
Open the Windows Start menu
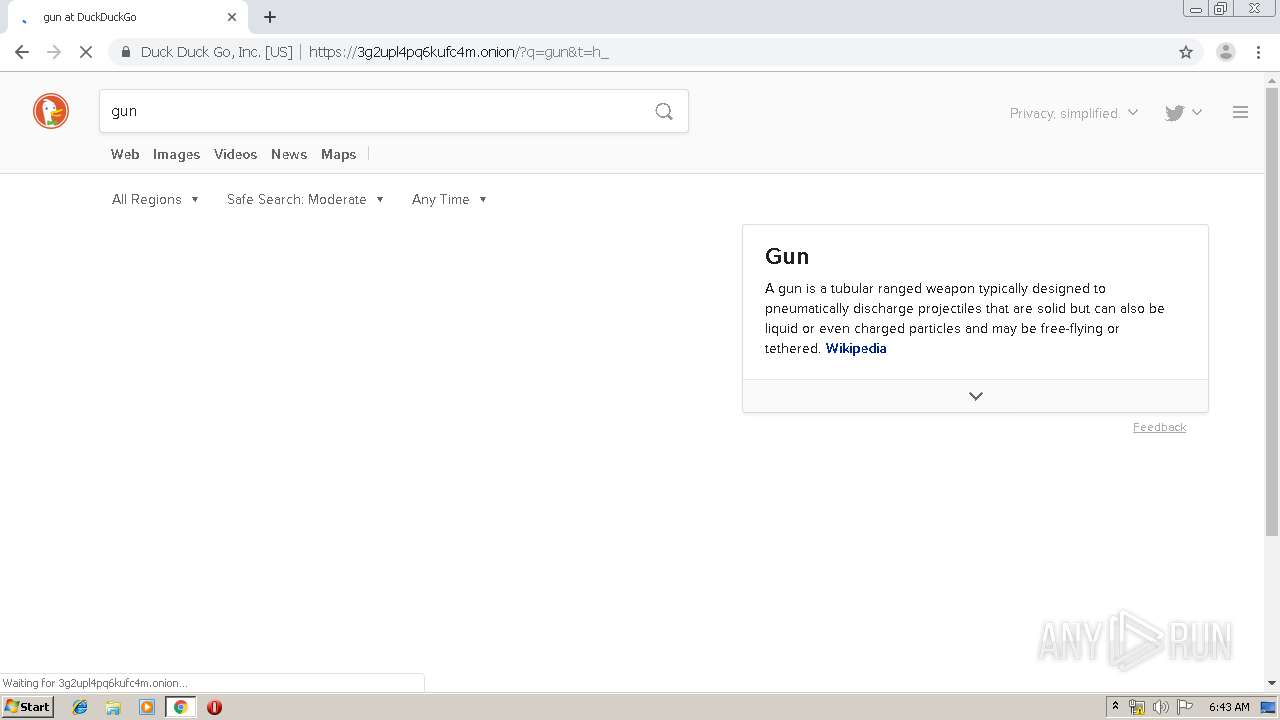tap(28, 707)
